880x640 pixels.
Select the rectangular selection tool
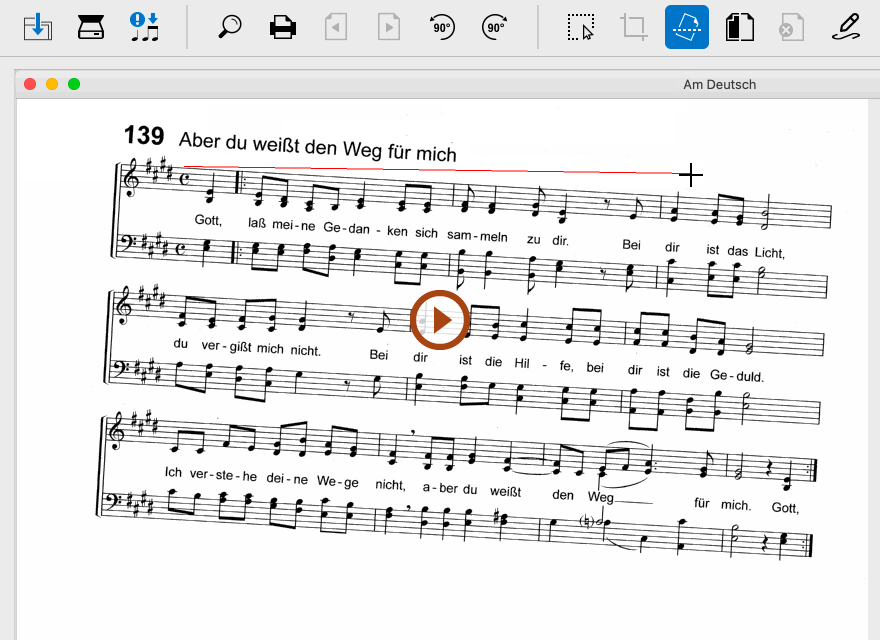point(580,27)
